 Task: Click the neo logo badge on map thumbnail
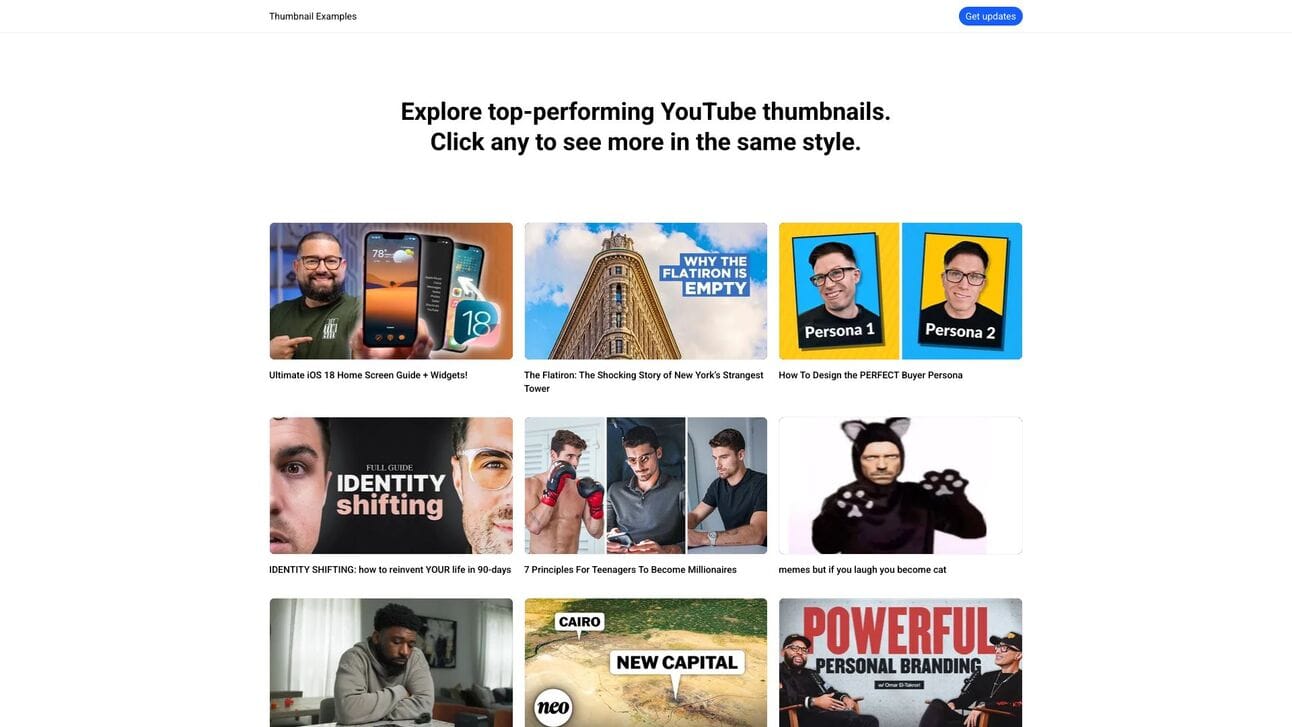[x=553, y=707]
